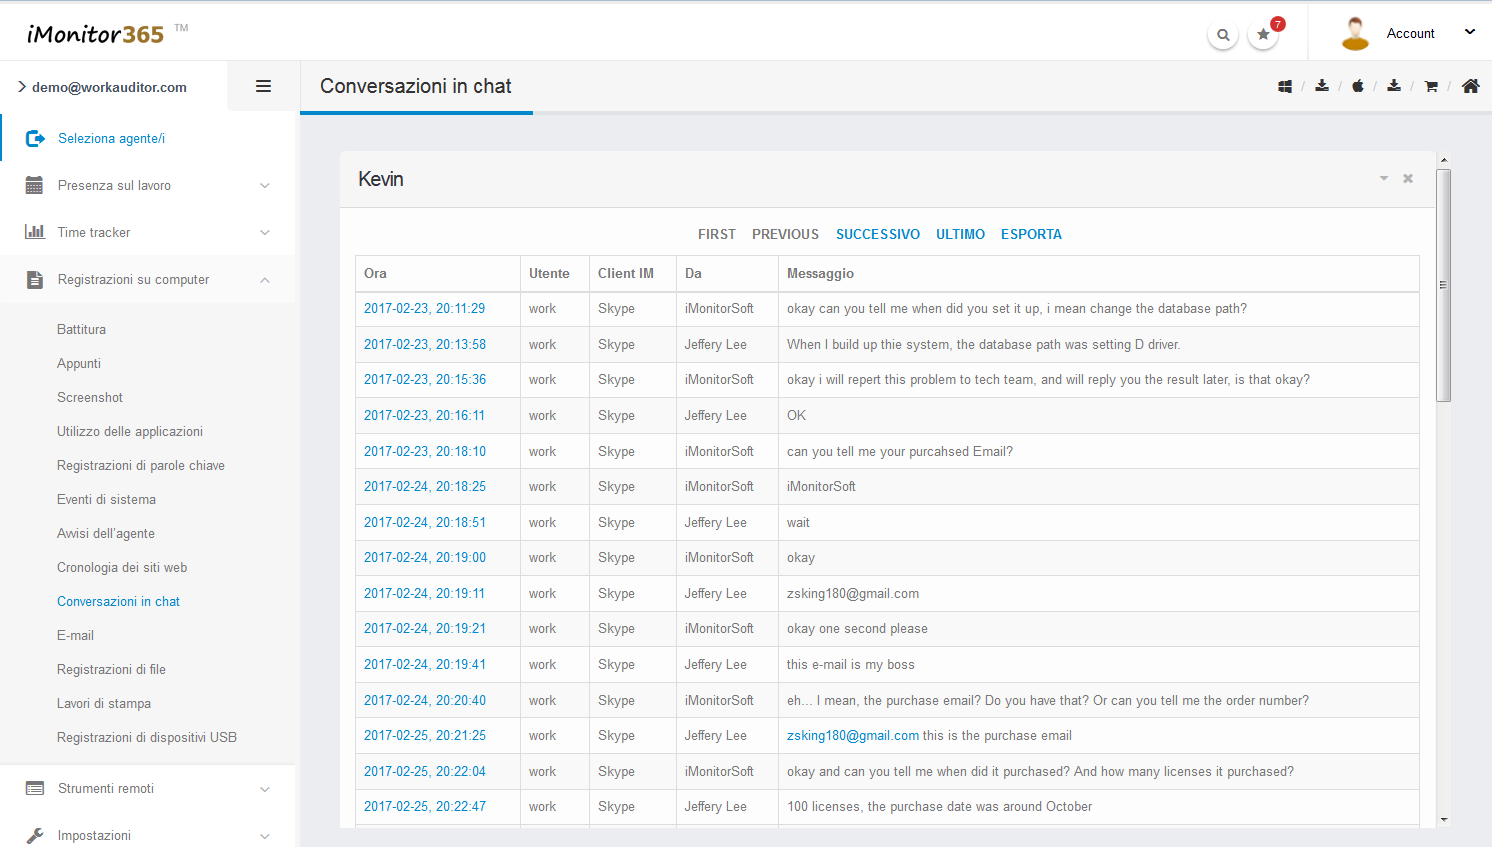Open the shopping cart icon
This screenshot has height=847, width=1492.
[1431, 87]
